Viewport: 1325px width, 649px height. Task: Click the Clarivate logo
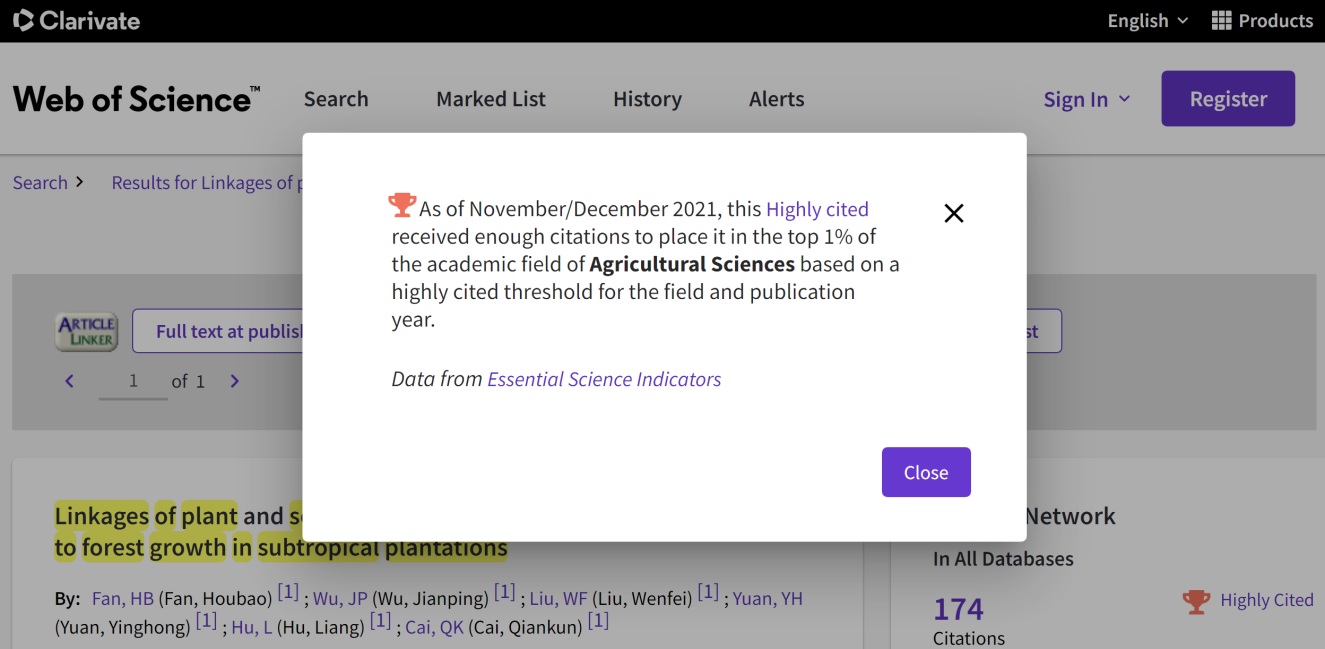(77, 20)
